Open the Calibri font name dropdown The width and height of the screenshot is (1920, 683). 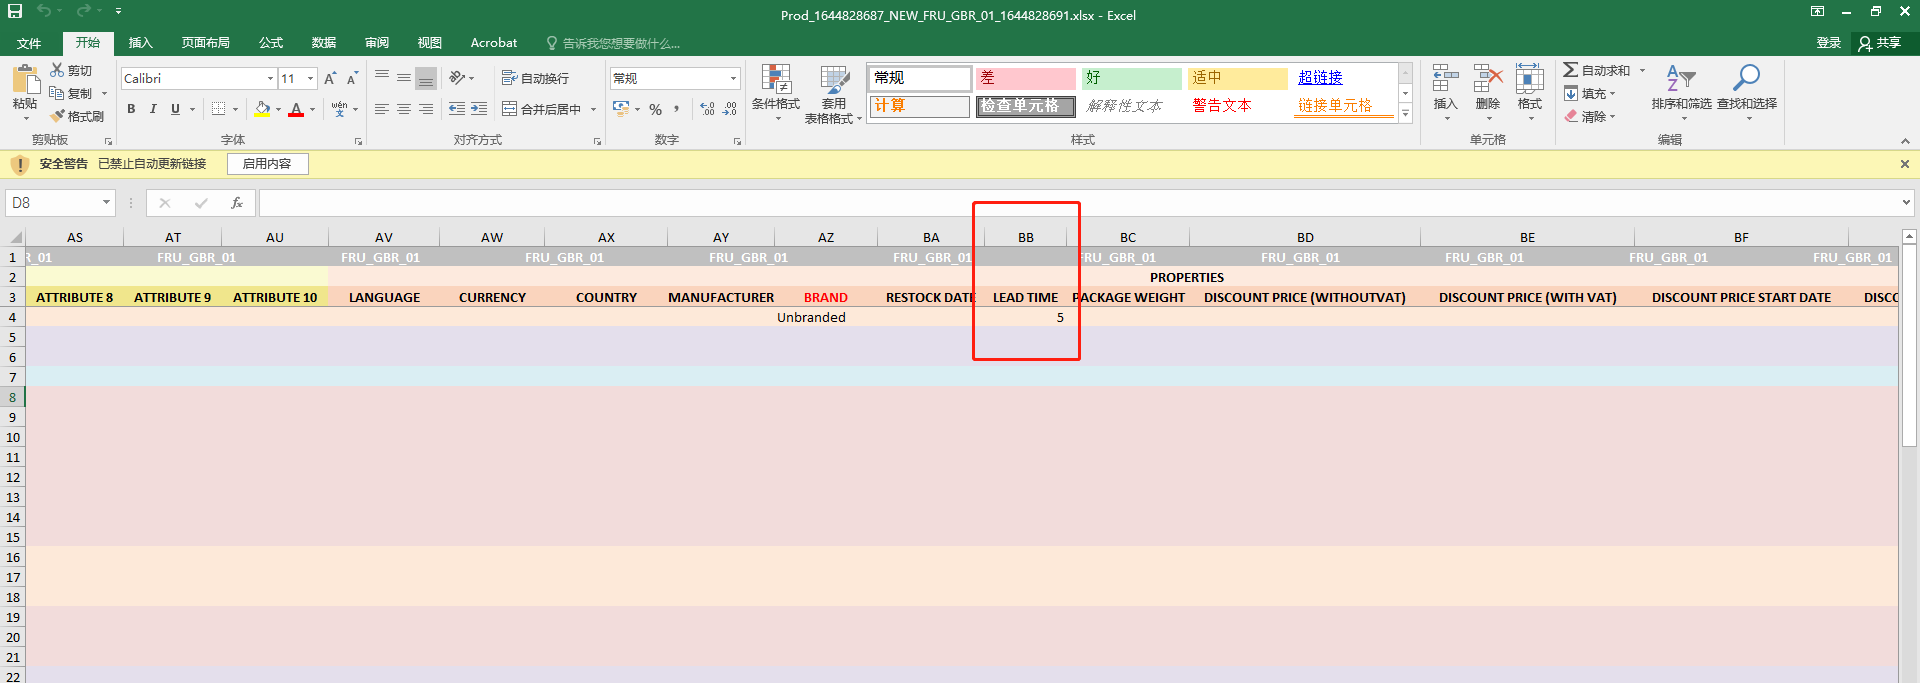pos(270,78)
